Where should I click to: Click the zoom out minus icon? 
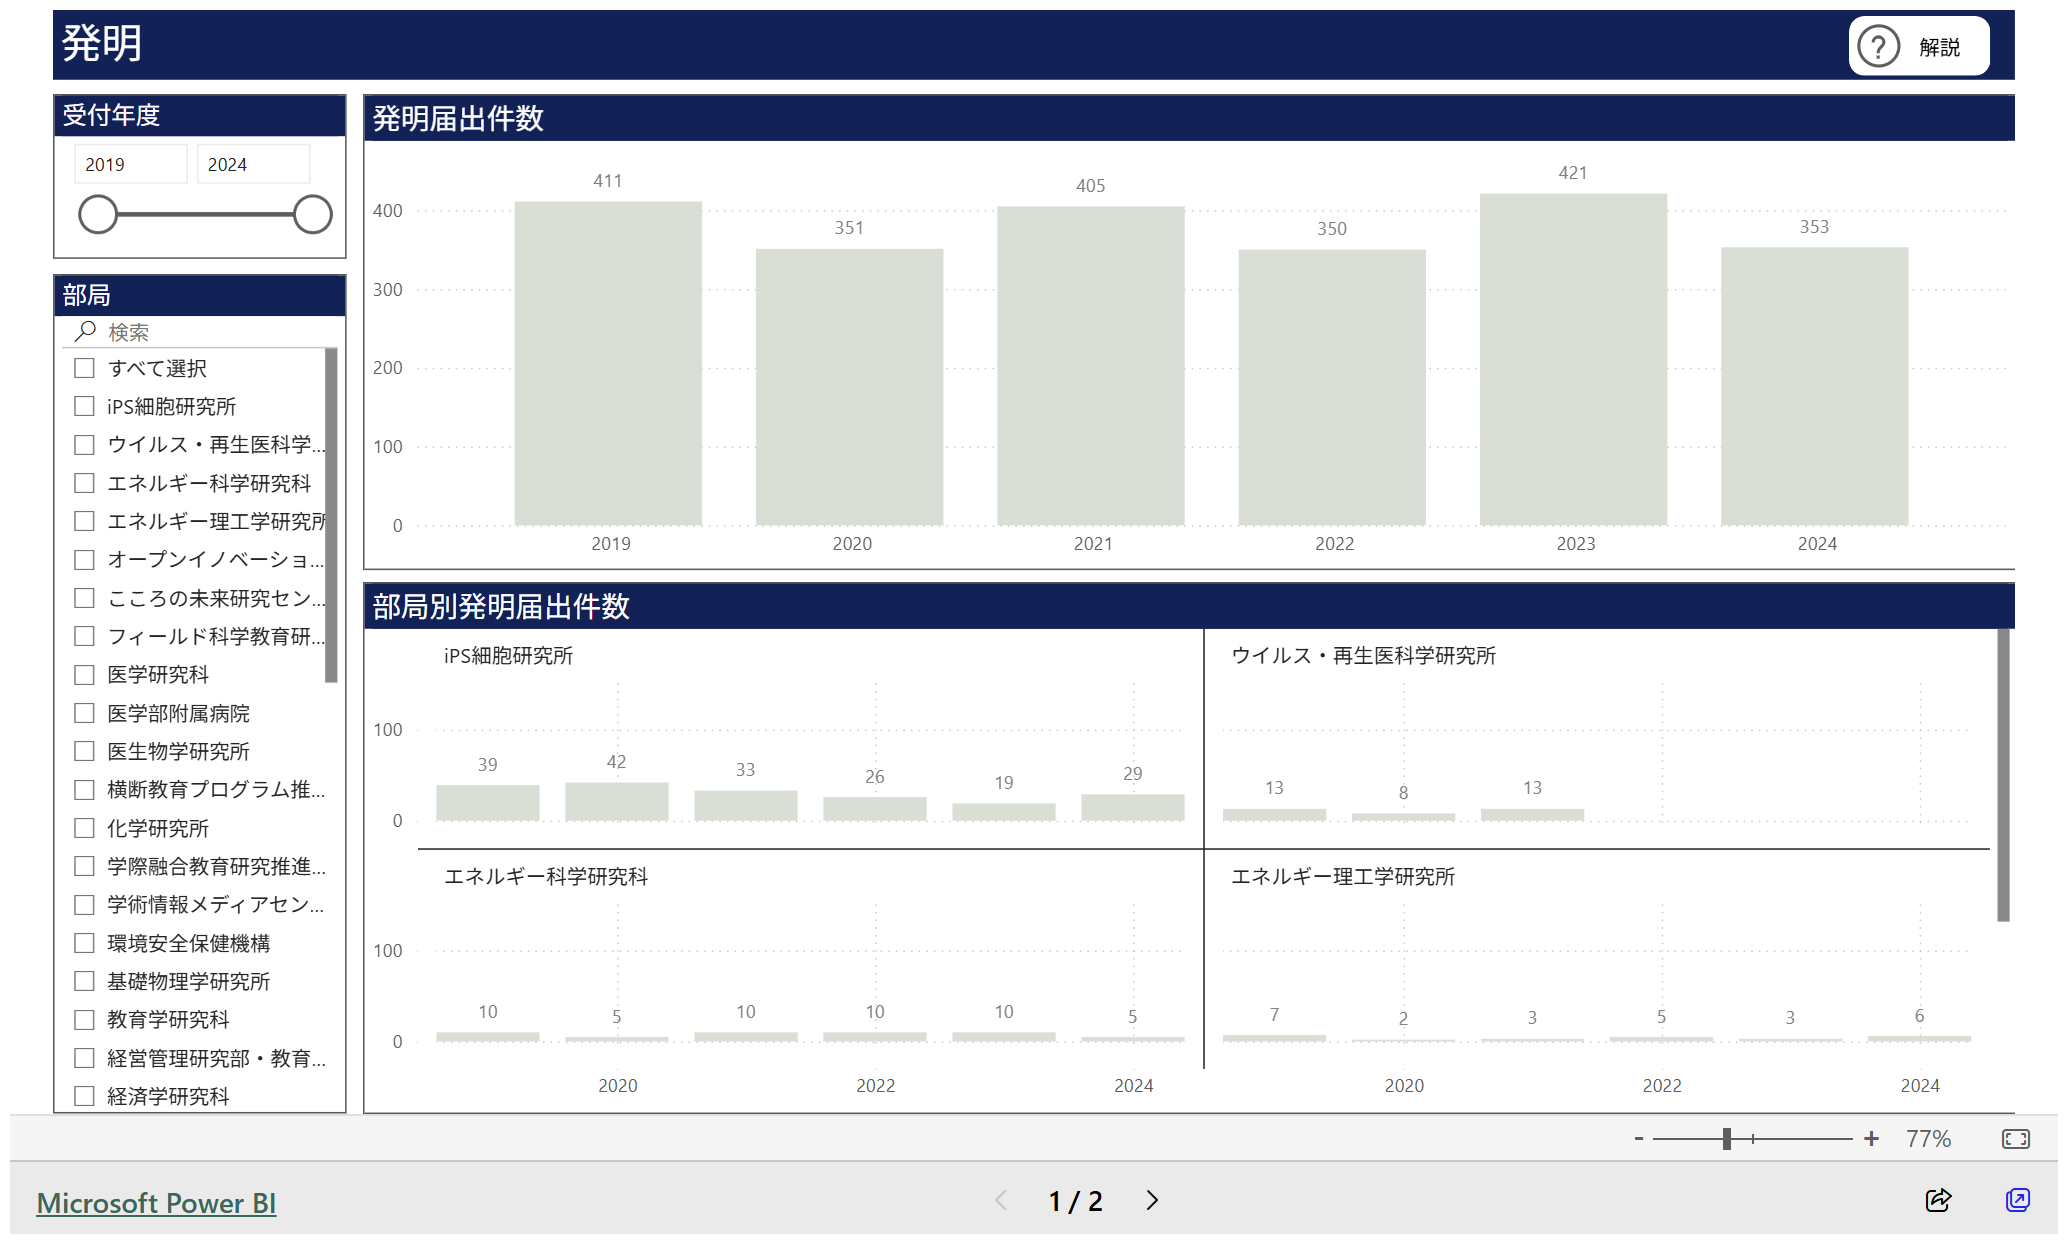pyautogui.click(x=1639, y=1139)
